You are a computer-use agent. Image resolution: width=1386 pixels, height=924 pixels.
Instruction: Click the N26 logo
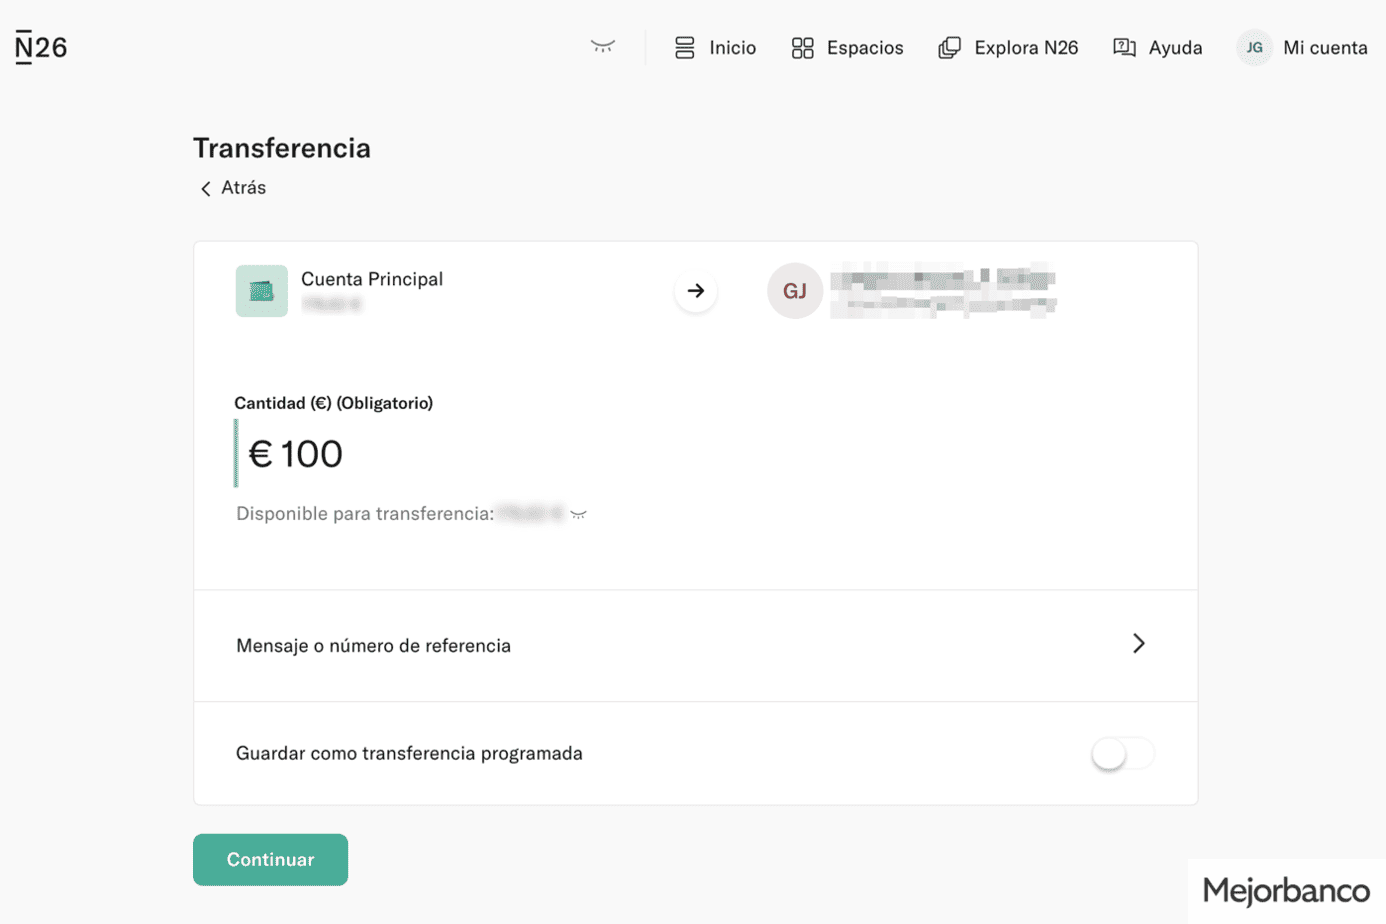point(41,47)
